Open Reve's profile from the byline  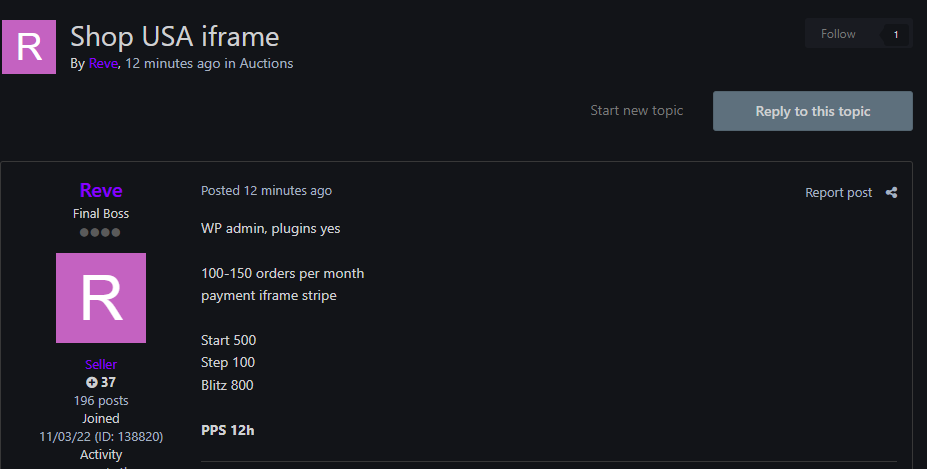click(x=103, y=63)
